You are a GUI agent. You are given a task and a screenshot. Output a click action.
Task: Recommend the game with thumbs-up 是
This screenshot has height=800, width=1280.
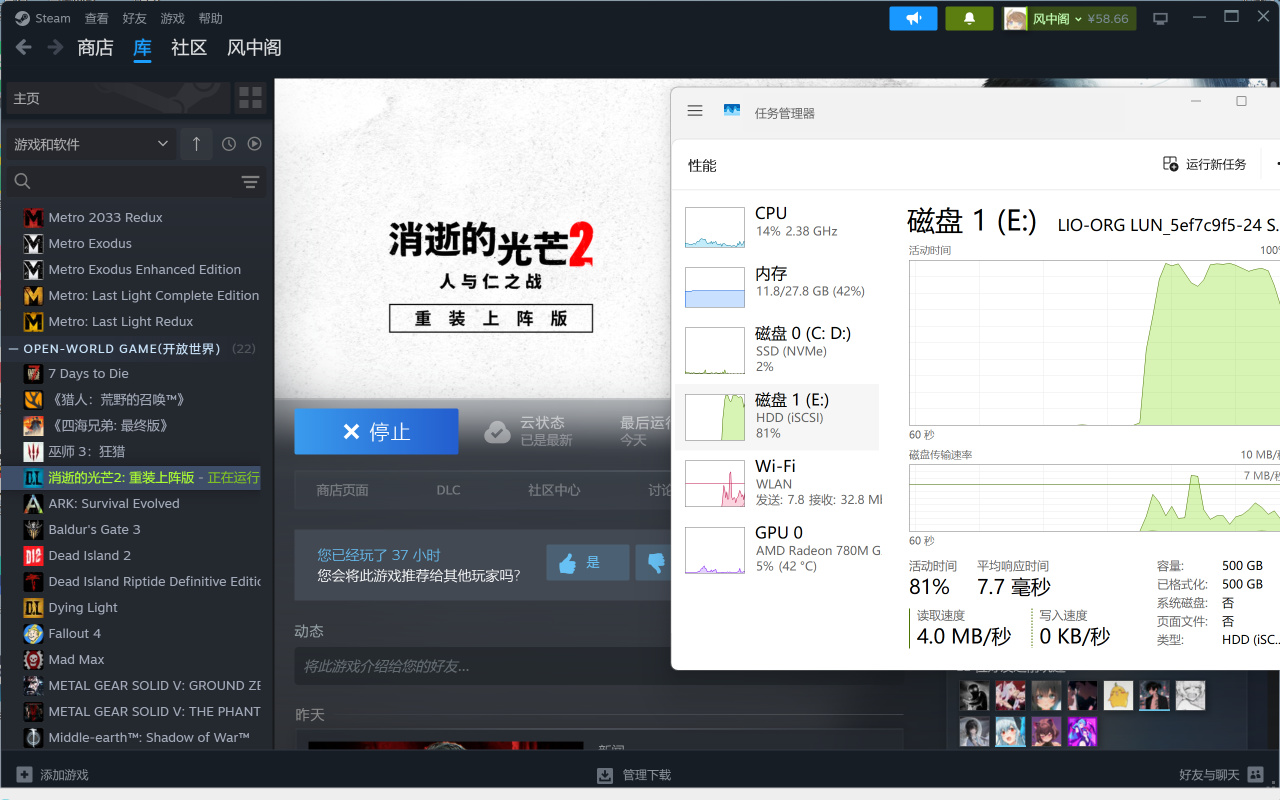click(587, 563)
